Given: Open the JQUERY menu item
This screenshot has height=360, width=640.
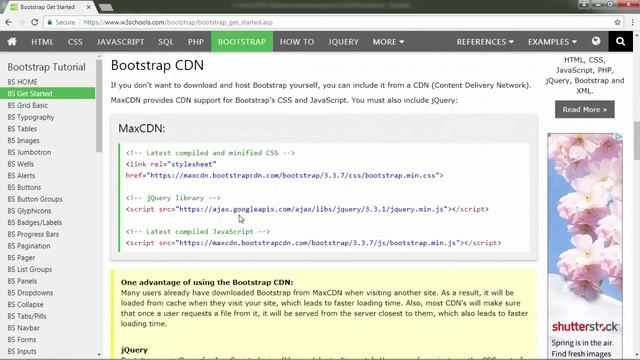Looking at the screenshot, I should (x=343, y=42).
